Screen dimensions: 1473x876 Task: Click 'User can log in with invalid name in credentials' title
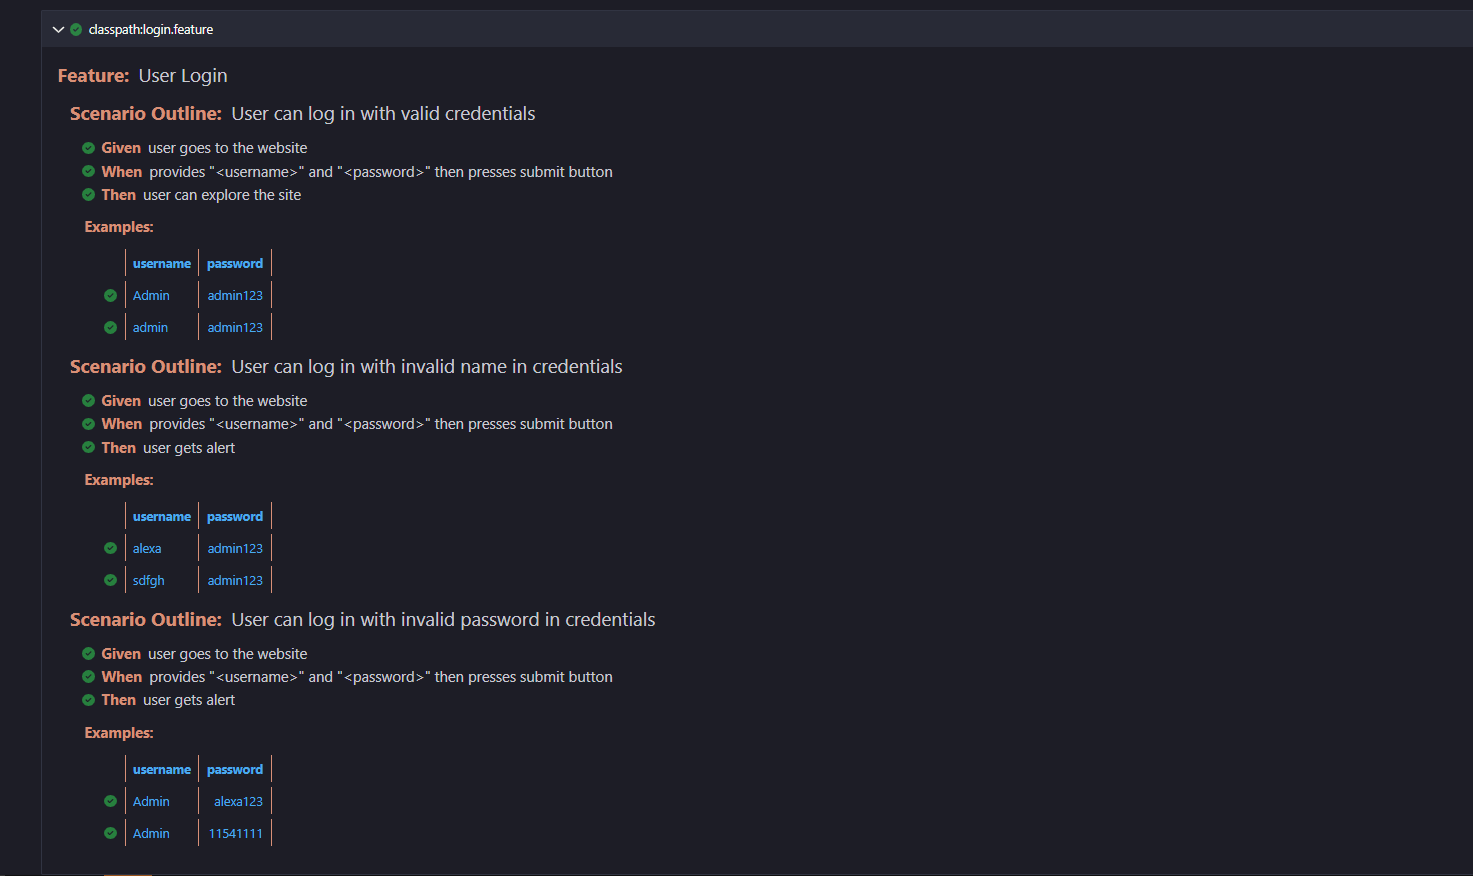click(x=427, y=367)
